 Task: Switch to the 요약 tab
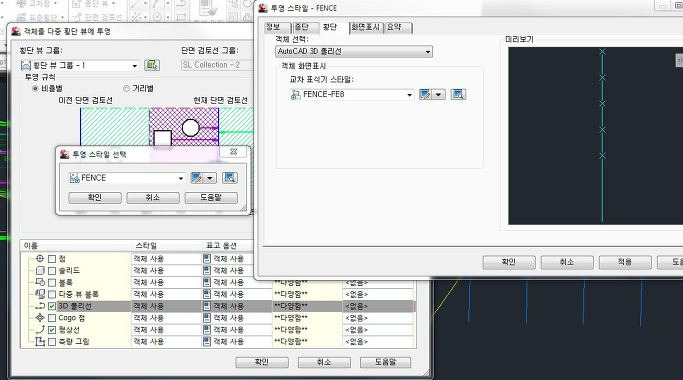click(397, 27)
